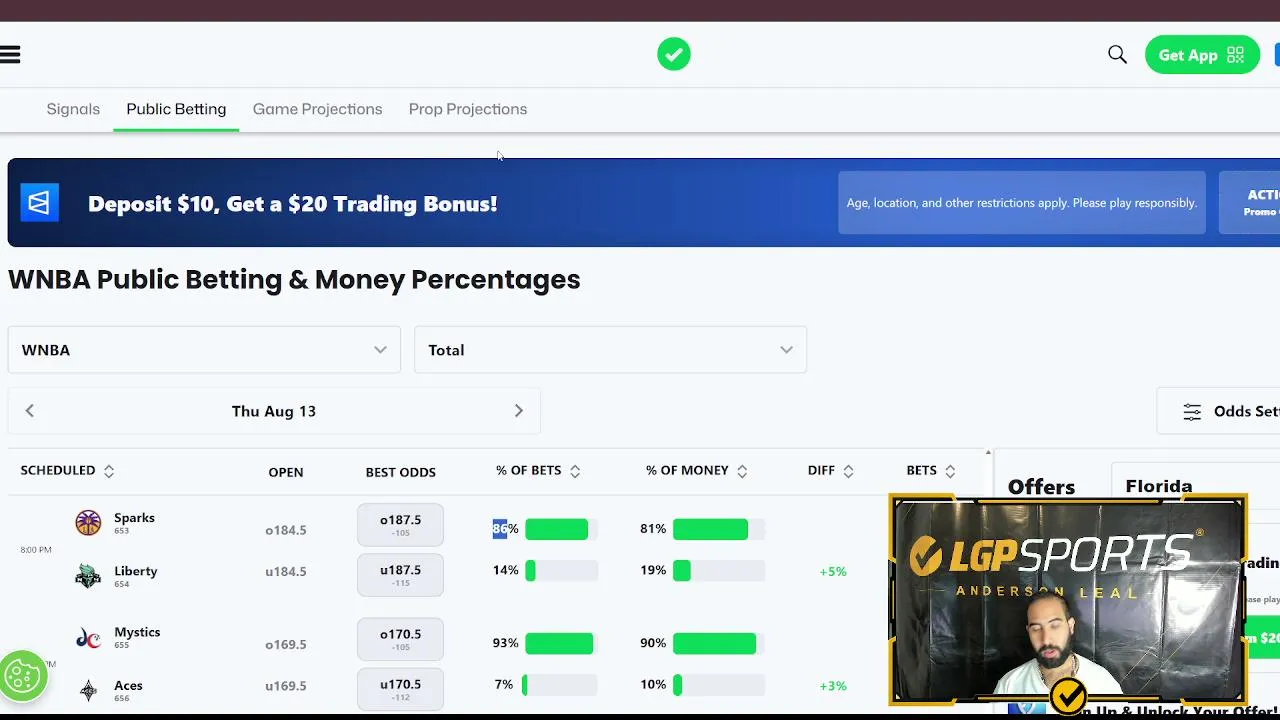Open the cookie preferences icon
1280x720 pixels.
click(x=22, y=677)
